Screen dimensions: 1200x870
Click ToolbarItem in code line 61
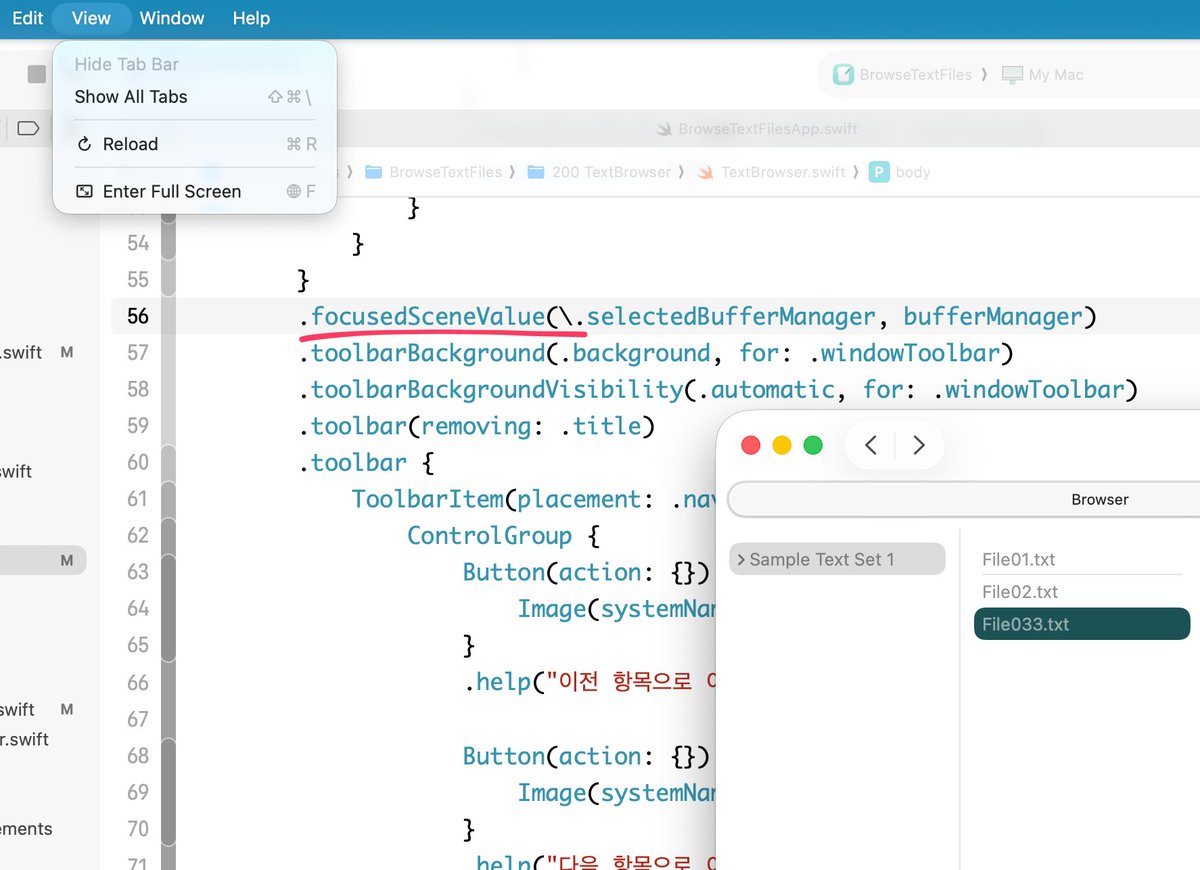pyautogui.click(x=427, y=499)
